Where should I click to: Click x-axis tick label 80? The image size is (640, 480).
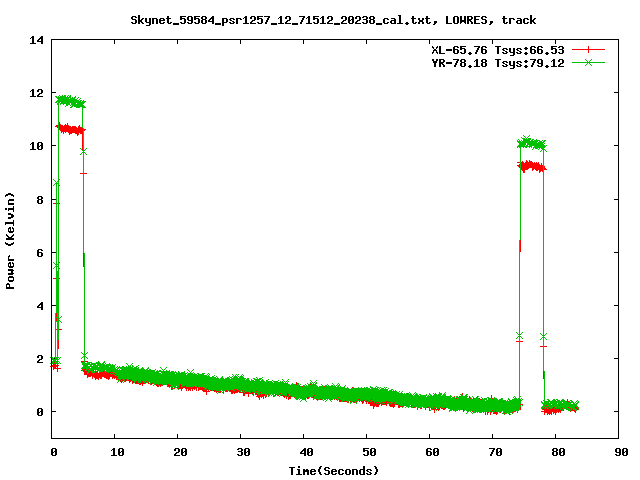pyautogui.click(x=558, y=452)
